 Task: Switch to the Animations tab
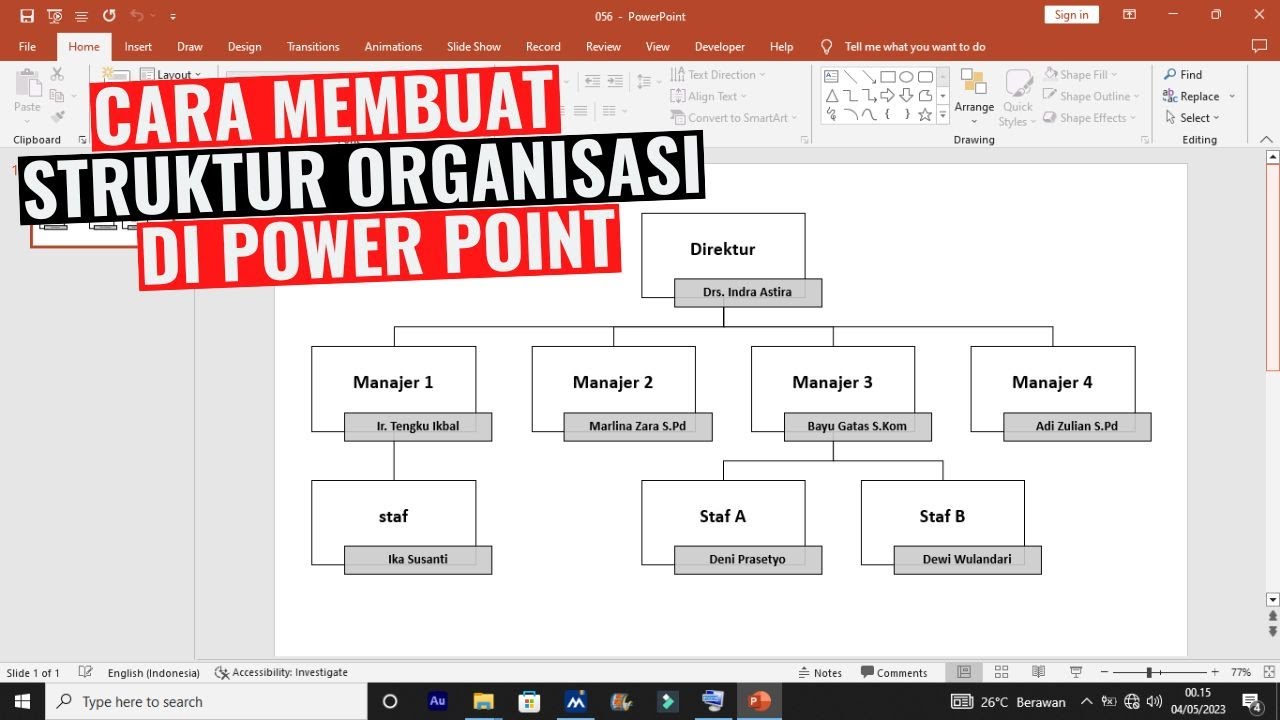tap(393, 47)
